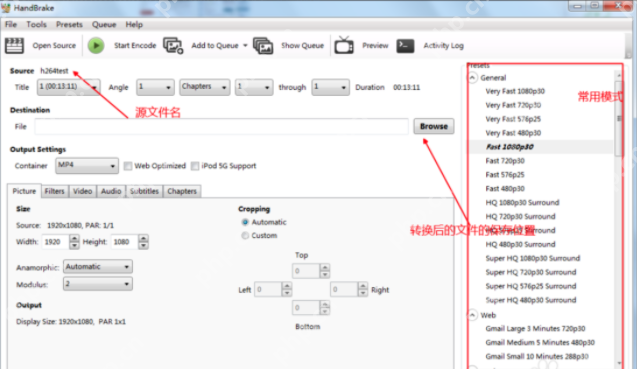637x369 pixels.
Task: Click the Left crop spinner arrows
Action: [287, 289]
